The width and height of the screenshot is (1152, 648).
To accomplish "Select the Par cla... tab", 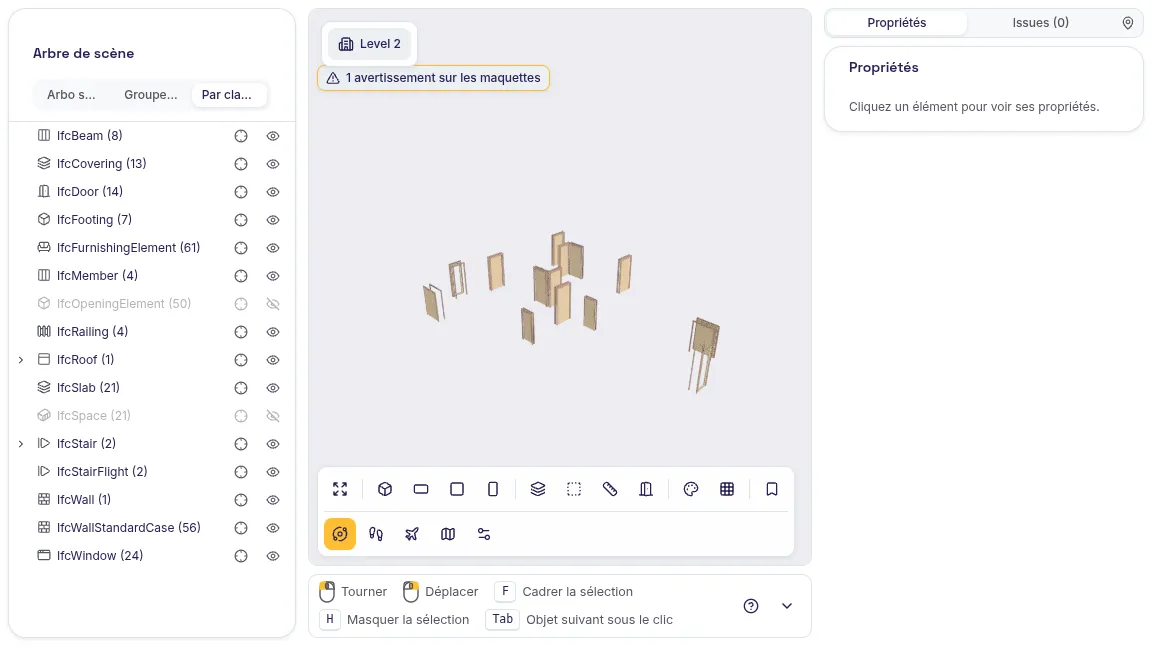I will [227, 95].
